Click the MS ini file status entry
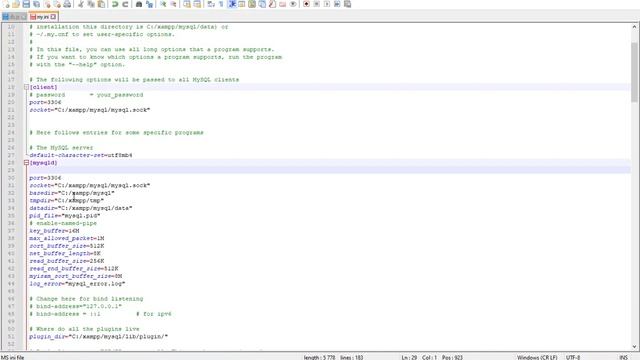The width and height of the screenshot is (640, 360). [x=13, y=357]
